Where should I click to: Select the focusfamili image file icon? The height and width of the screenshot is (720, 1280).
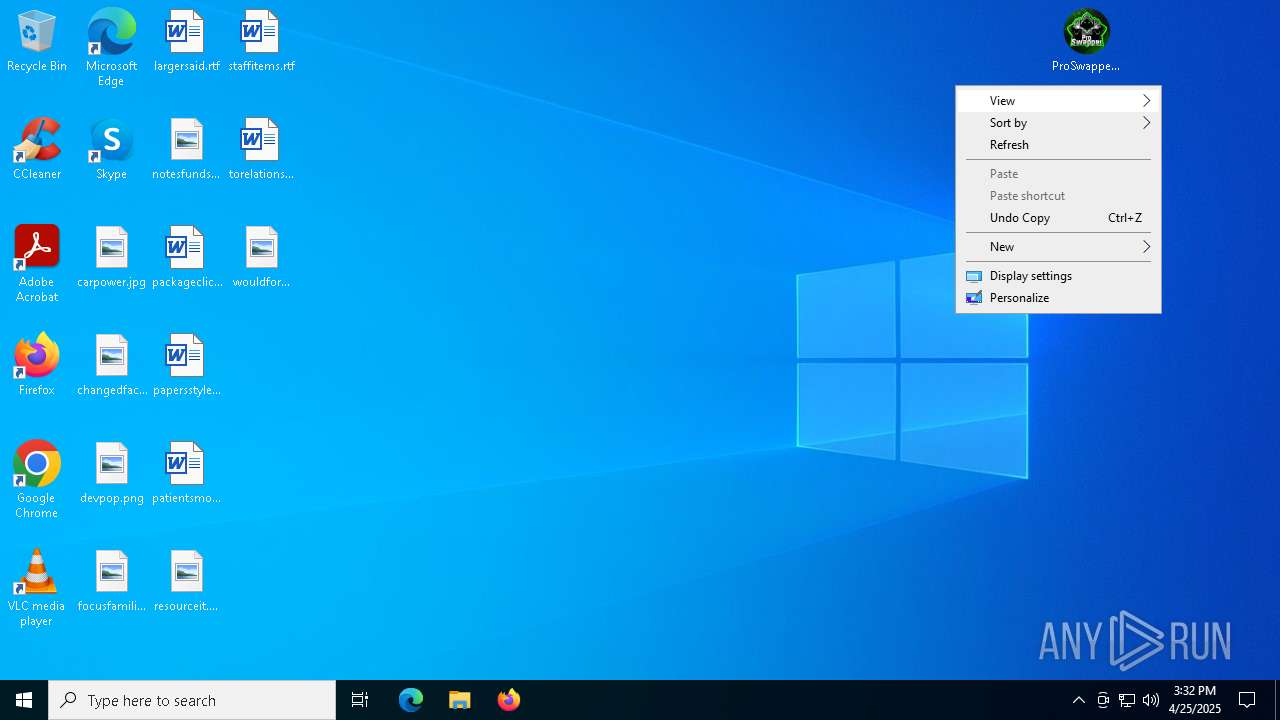click(x=111, y=581)
